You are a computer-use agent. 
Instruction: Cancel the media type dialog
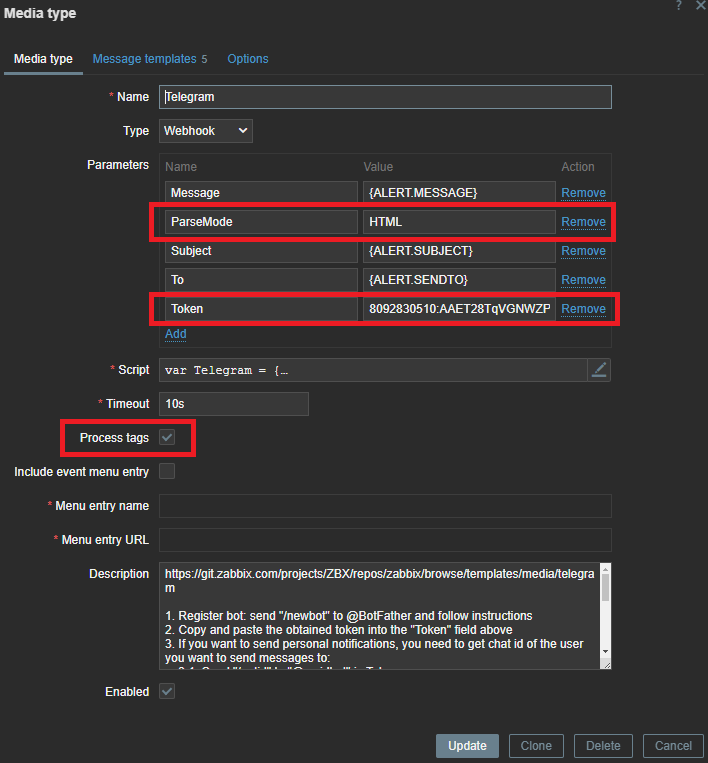pyautogui.click(x=673, y=746)
